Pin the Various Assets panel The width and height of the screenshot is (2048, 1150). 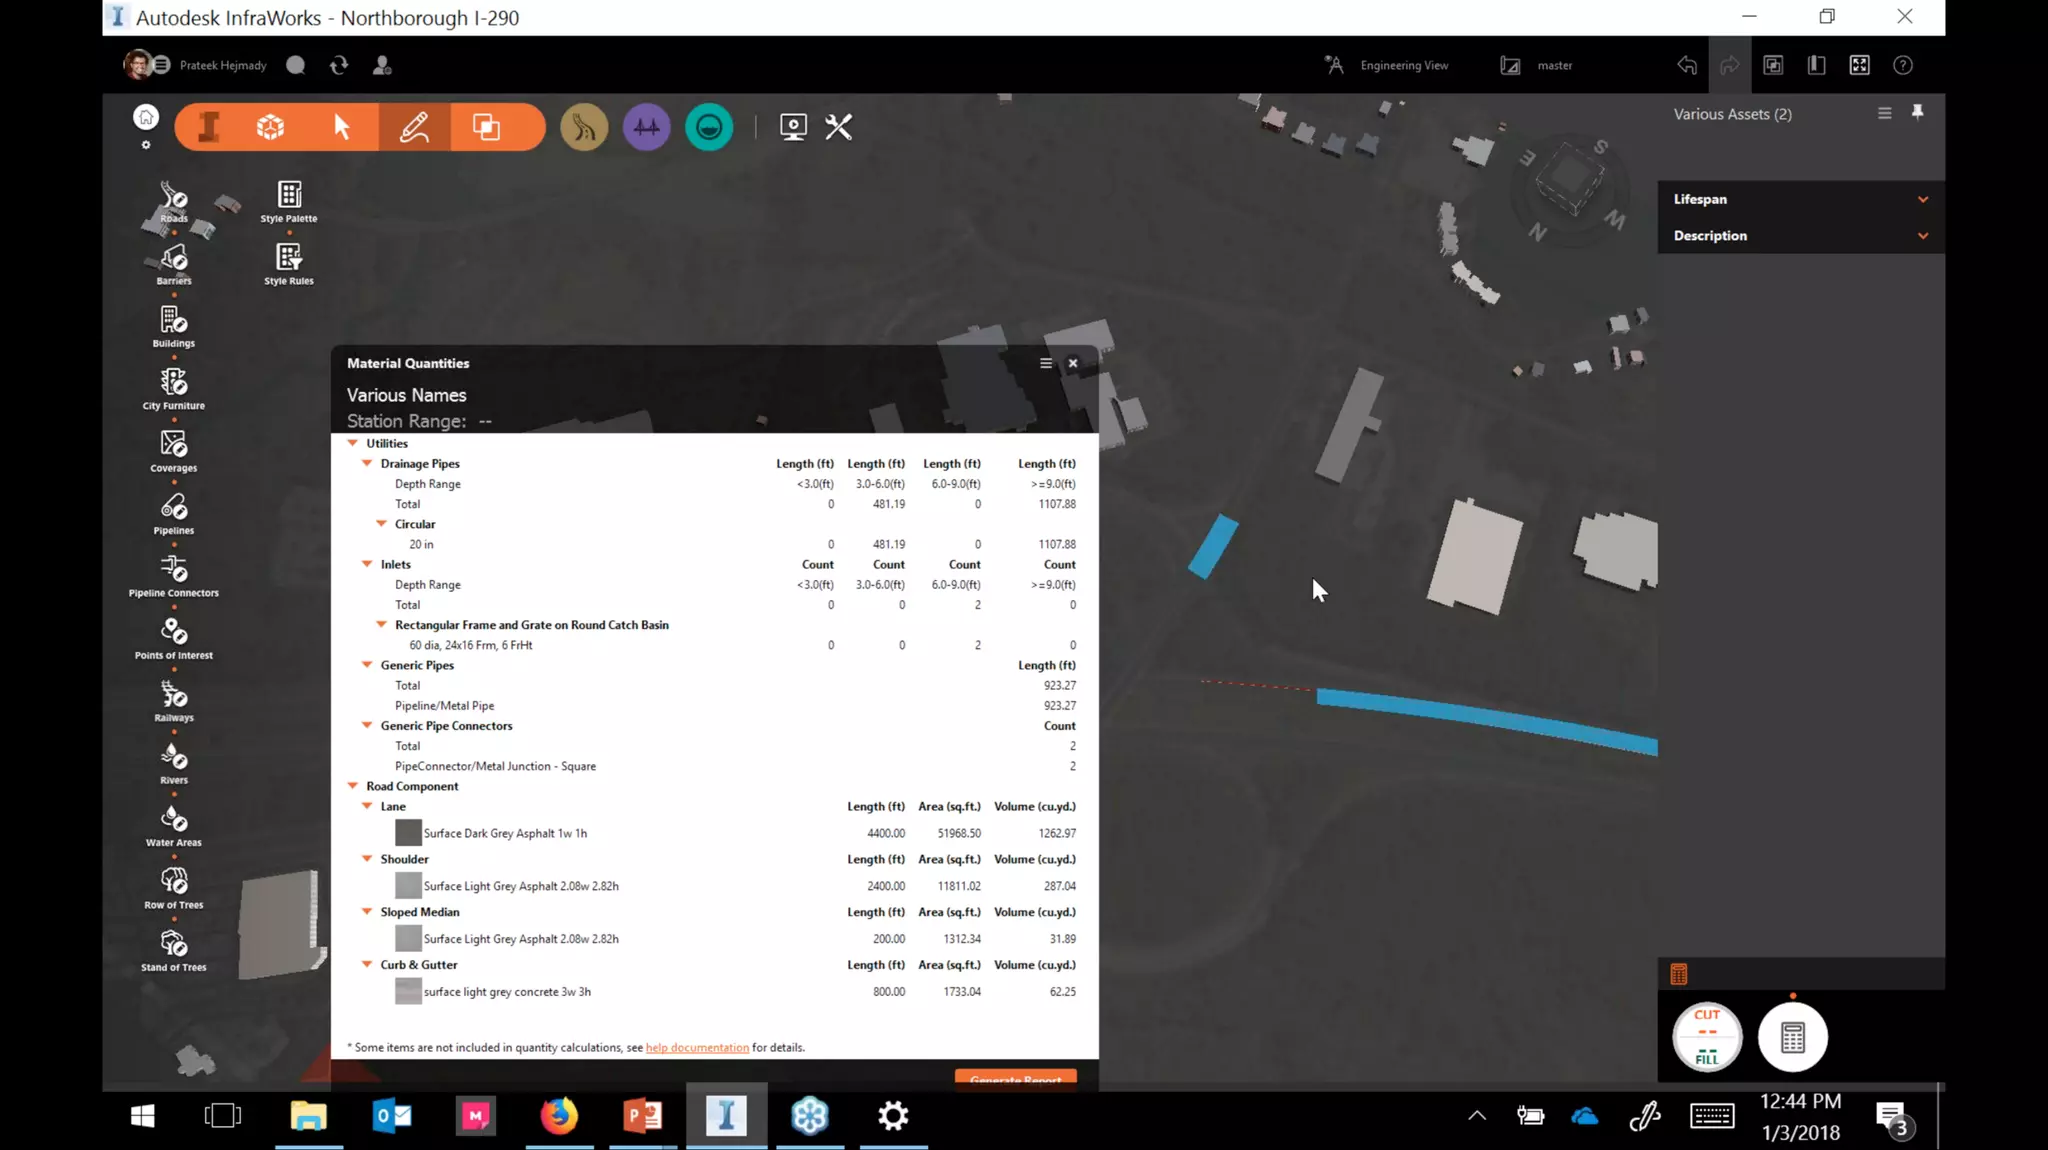click(1917, 113)
